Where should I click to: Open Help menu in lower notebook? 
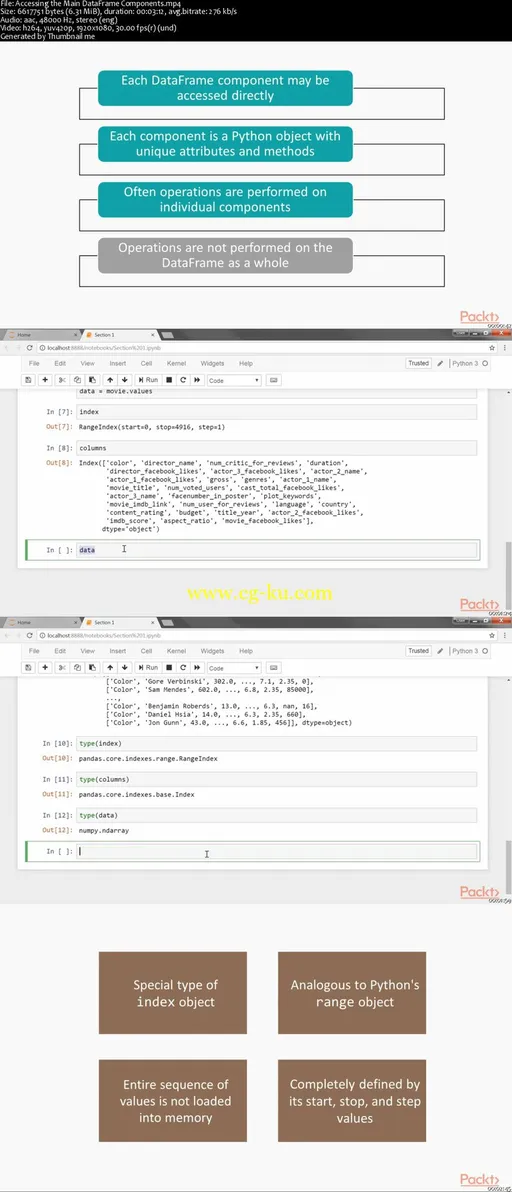(245, 651)
